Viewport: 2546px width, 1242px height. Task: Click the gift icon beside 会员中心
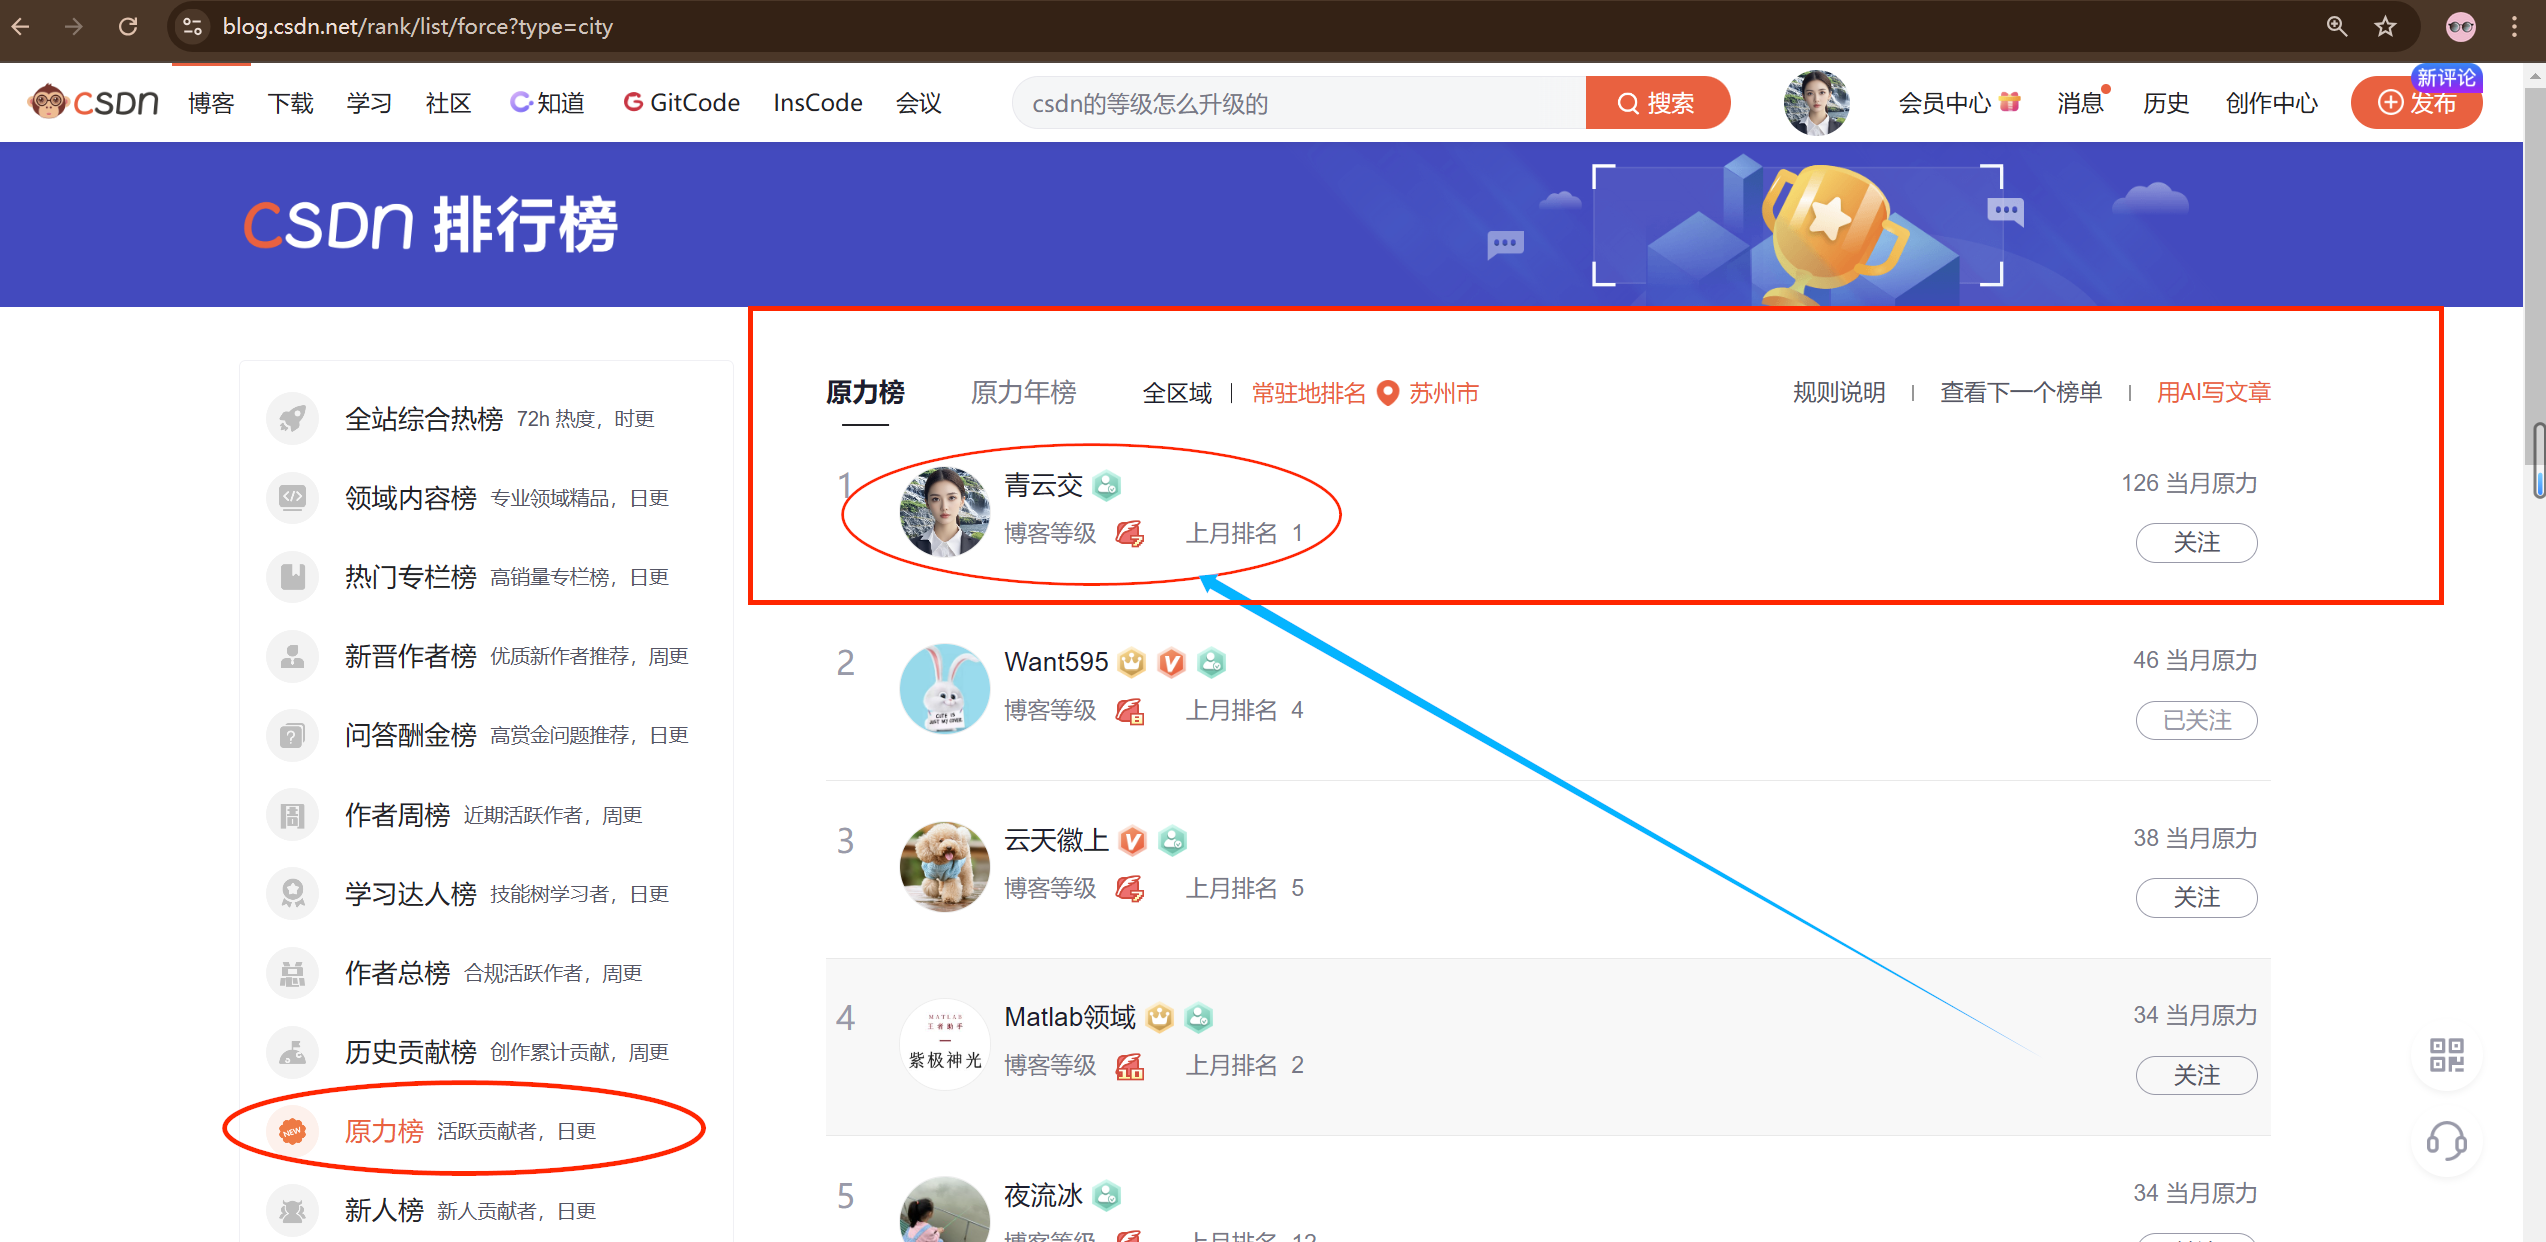coord(2010,101)
